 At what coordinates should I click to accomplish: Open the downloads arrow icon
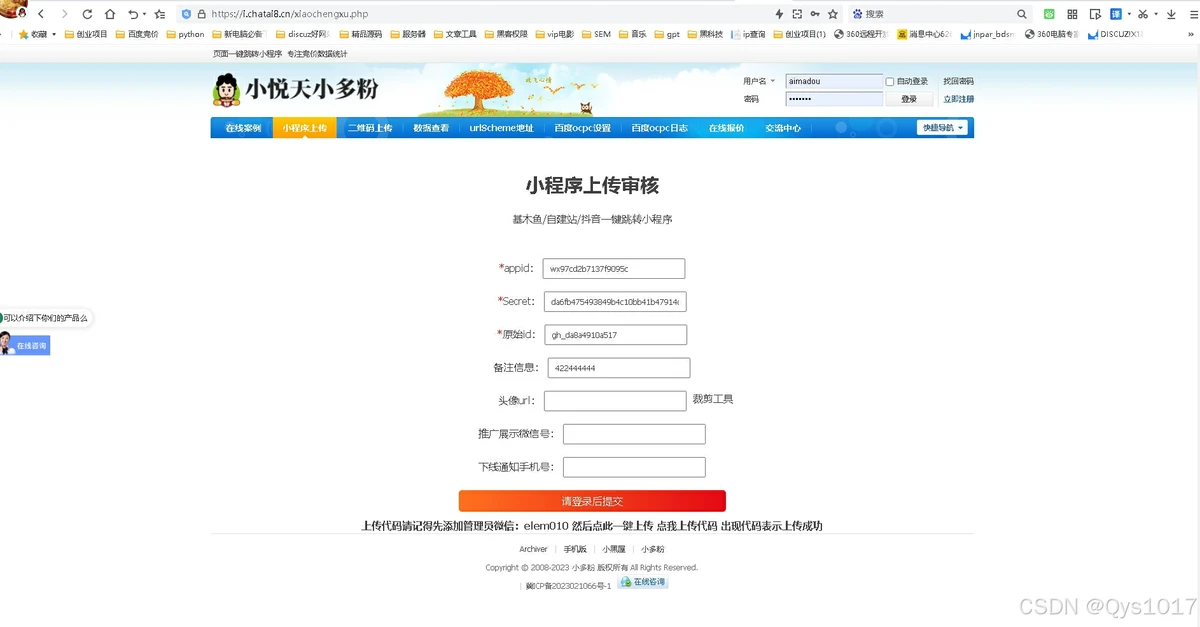pyautogui.click(x=1170, y=14)
